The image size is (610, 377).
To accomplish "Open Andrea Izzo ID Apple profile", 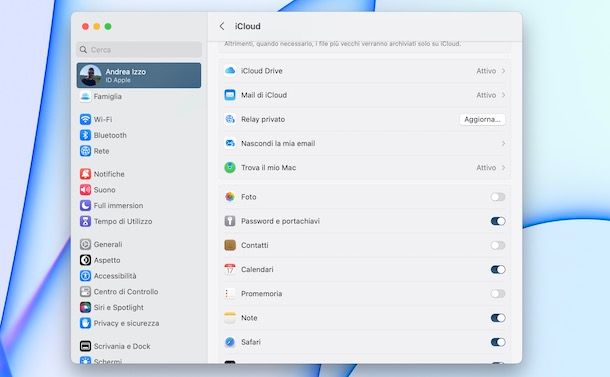I will tap(139, 75).
